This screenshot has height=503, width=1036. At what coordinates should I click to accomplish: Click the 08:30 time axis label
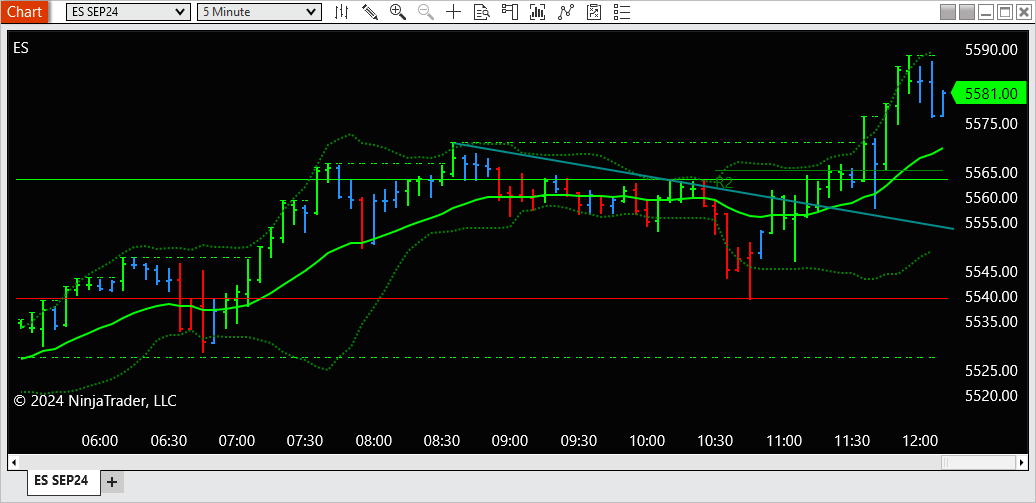tap(441, 441)
